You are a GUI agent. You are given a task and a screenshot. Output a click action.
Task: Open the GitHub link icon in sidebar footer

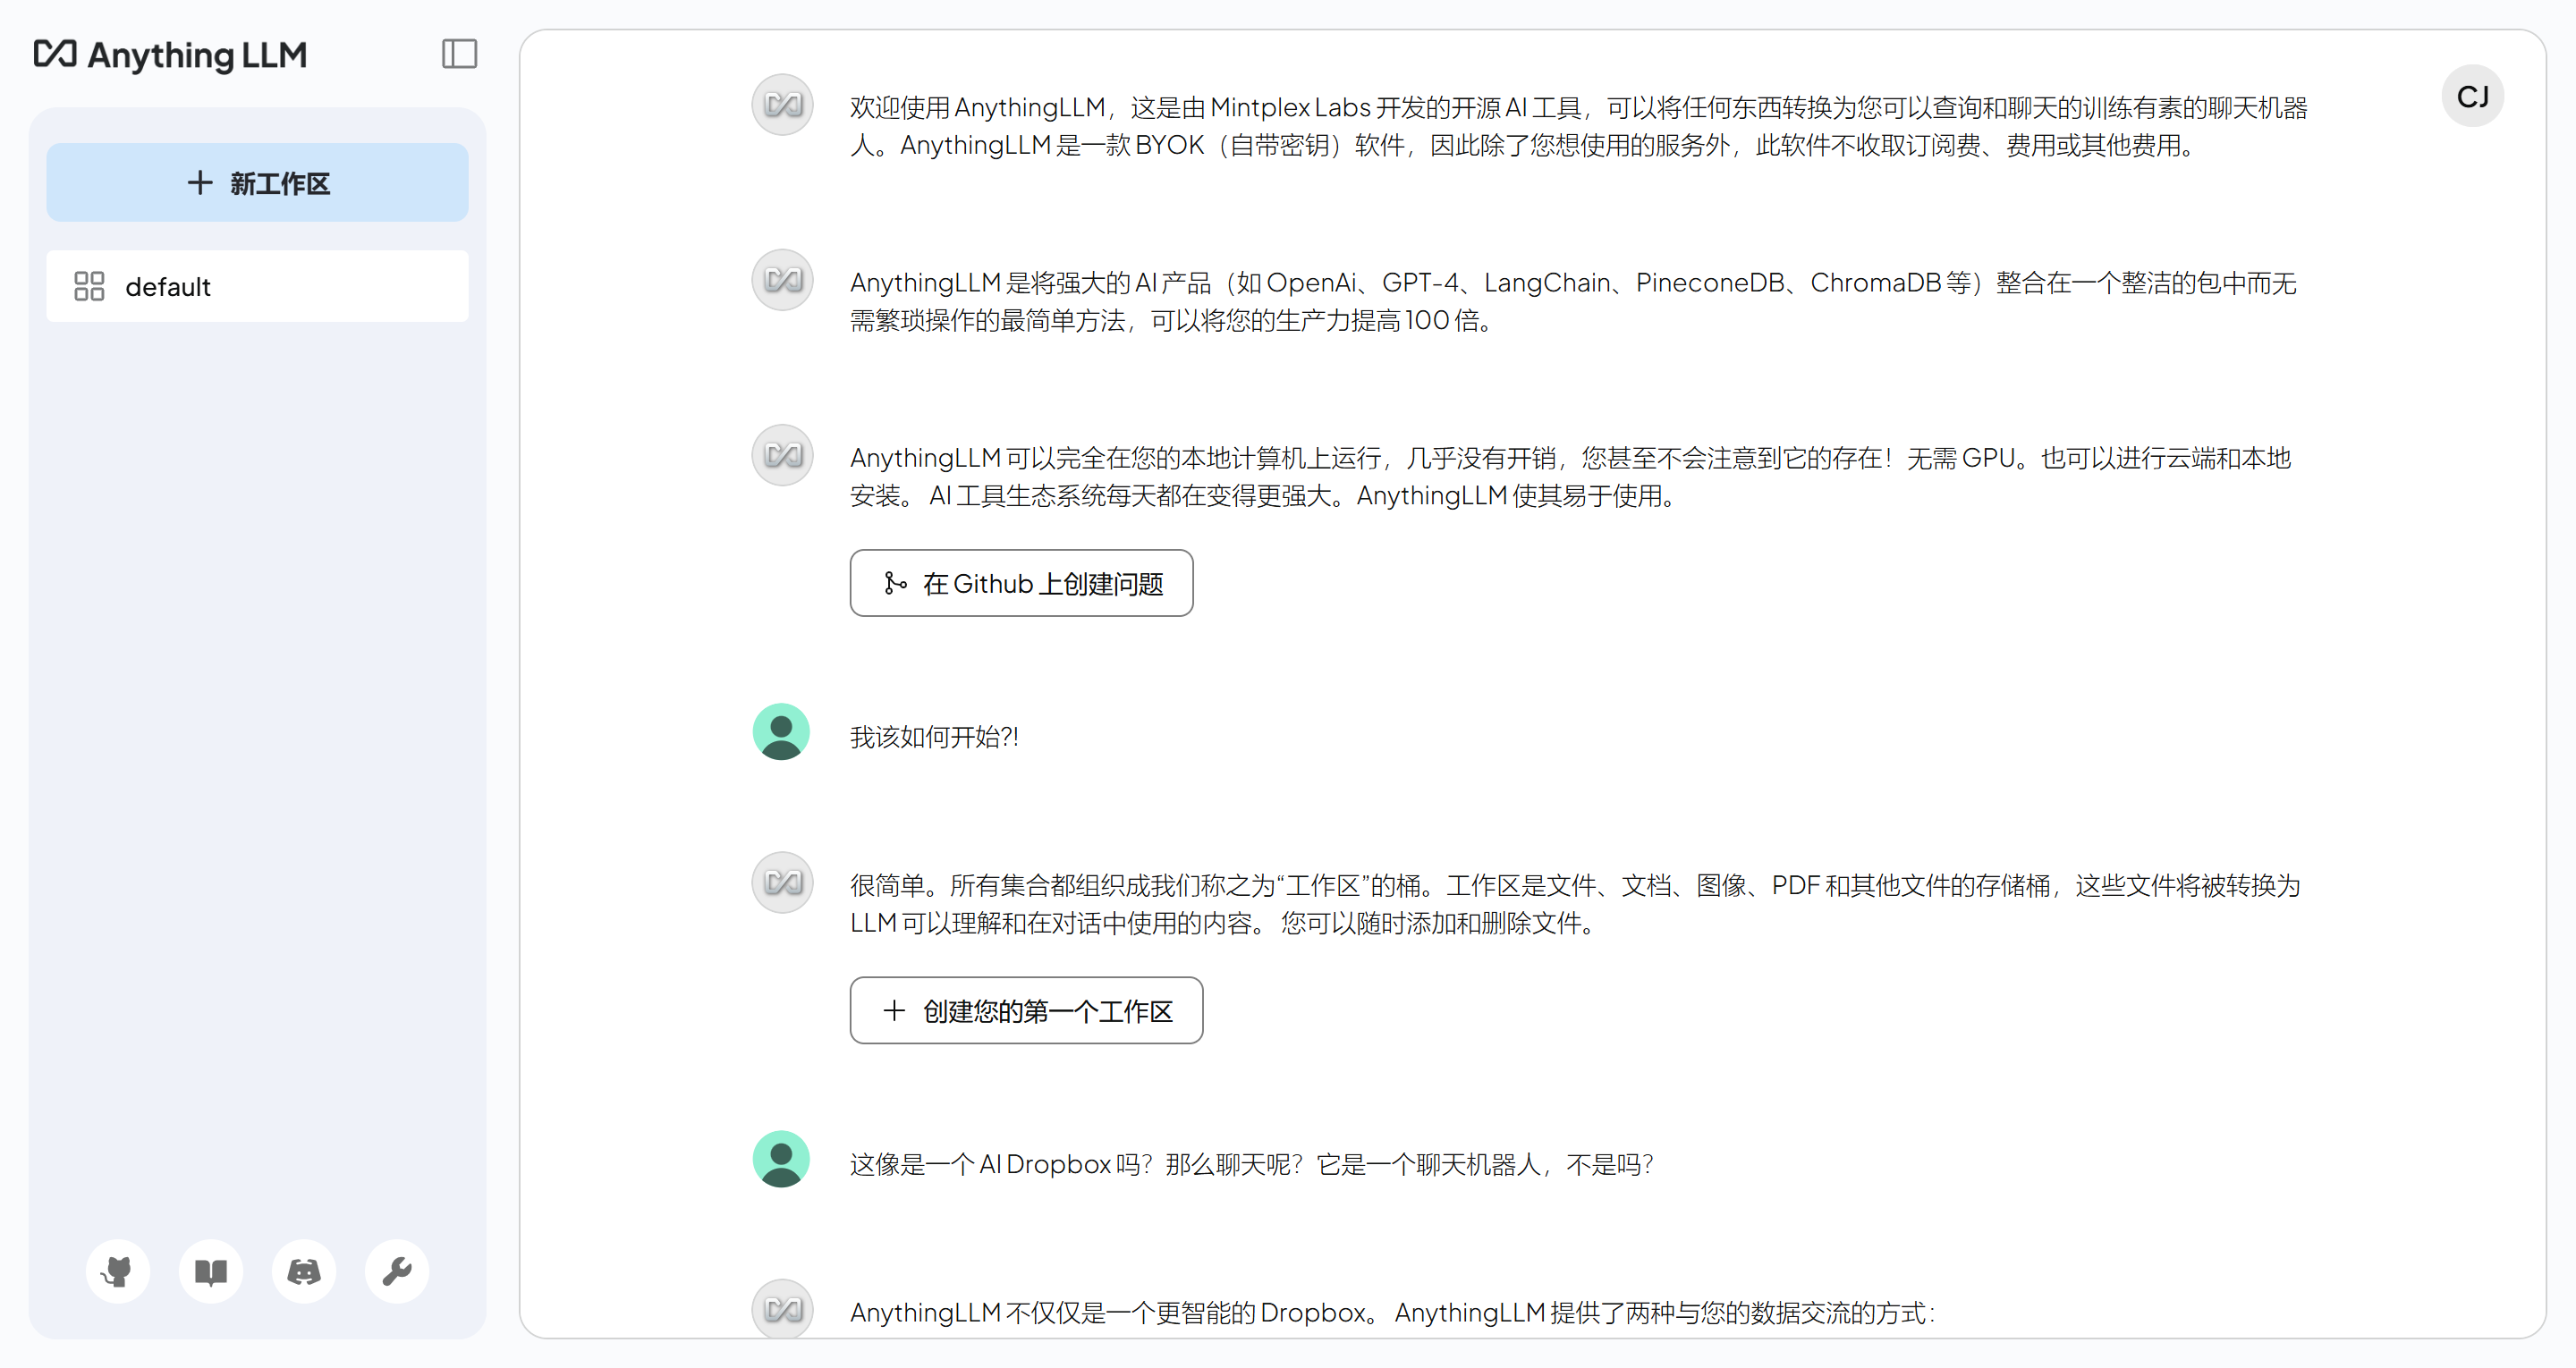[x=118, y=1271]
